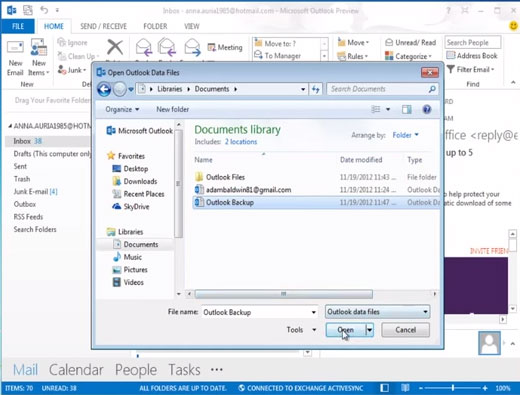Viewport: 520px width, 395px height.
Task: Open Filter Email dropdown
Action: click(471, 69)
